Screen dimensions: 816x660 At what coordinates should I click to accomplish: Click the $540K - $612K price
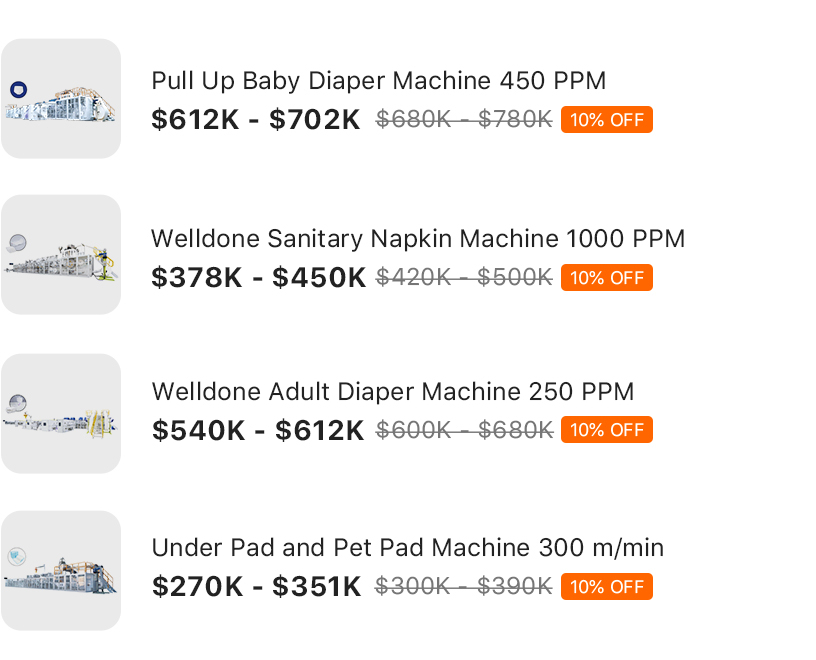258,430
